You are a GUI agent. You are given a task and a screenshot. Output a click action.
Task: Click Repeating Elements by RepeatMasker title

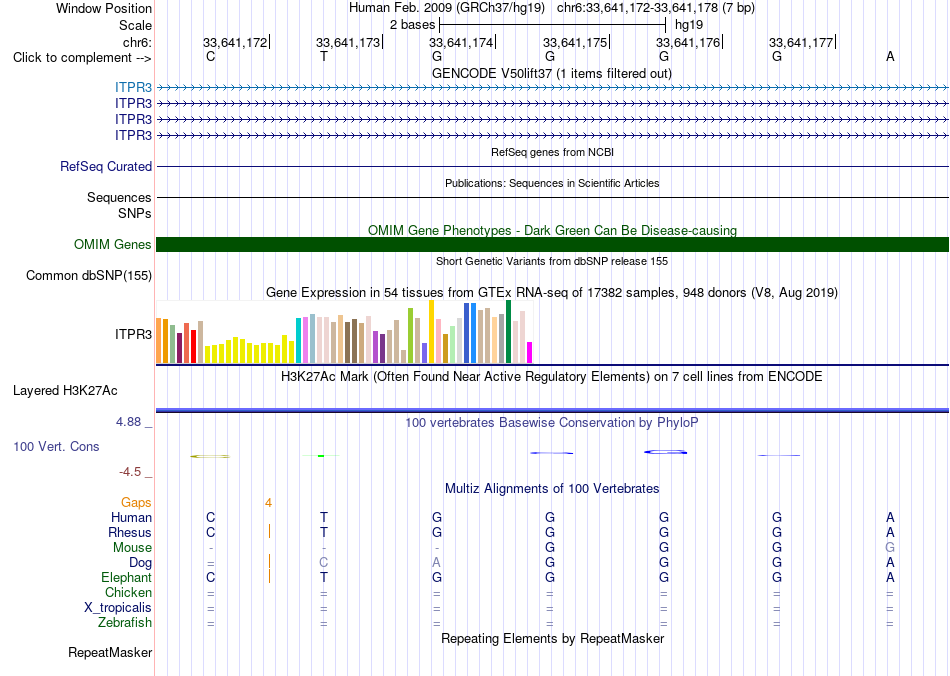[552, 638]
